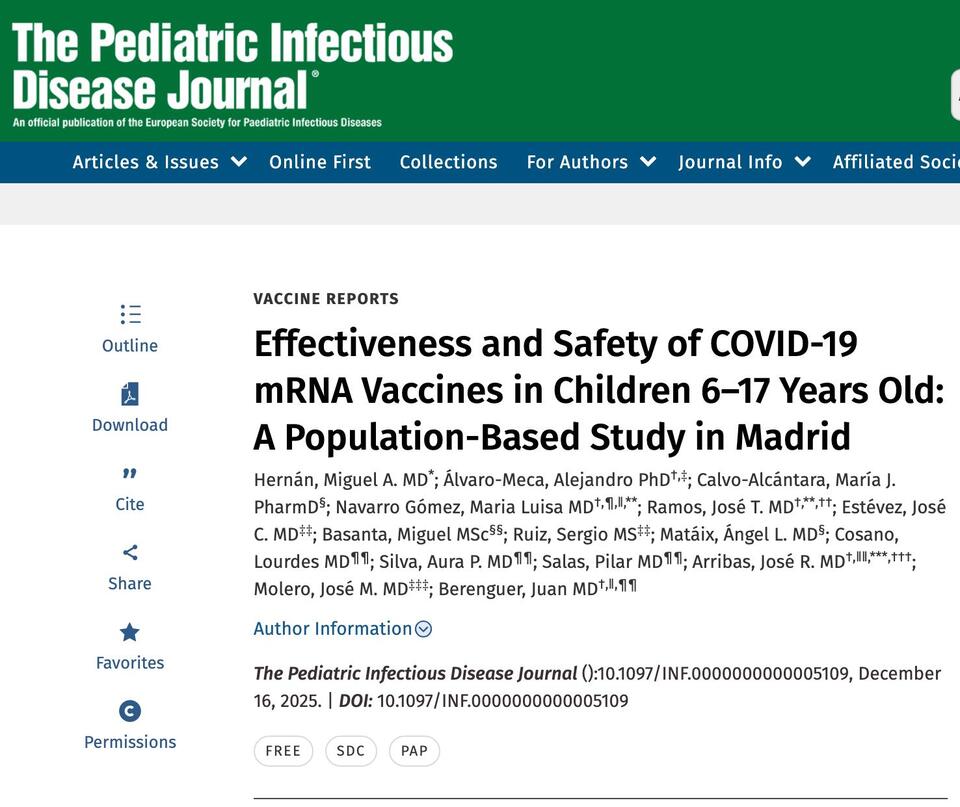Click the PAP badge
This screenshot has width=960, height=807.
[413, 750]
